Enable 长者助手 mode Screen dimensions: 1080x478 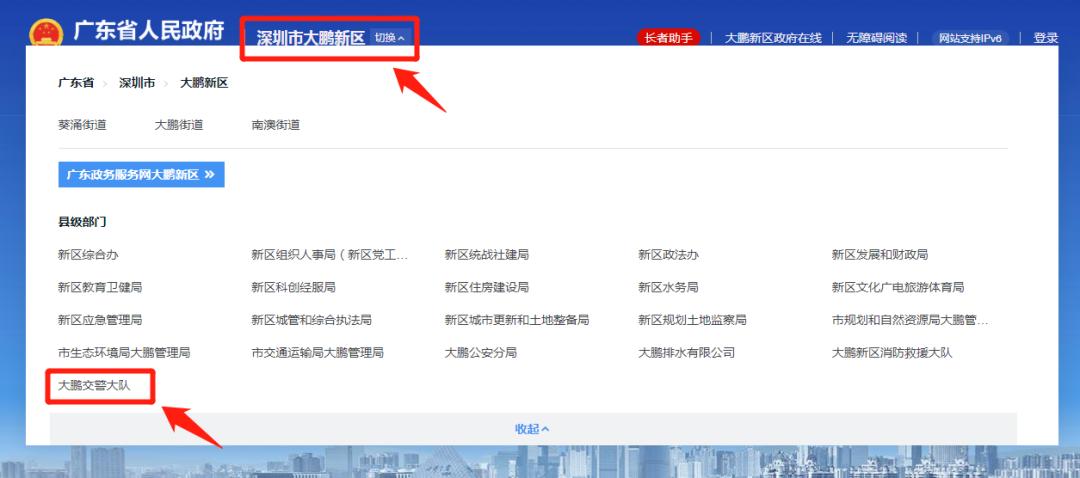click(x=668, y=38)
